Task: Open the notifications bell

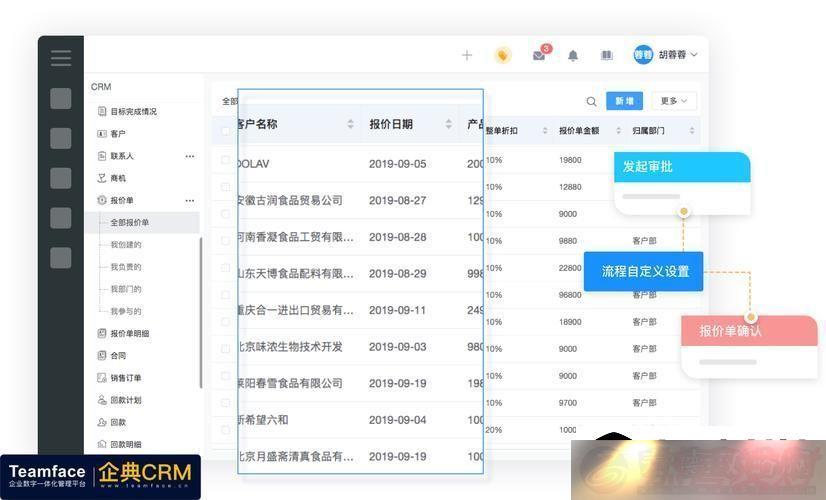Action: click(x=573, y=55)
